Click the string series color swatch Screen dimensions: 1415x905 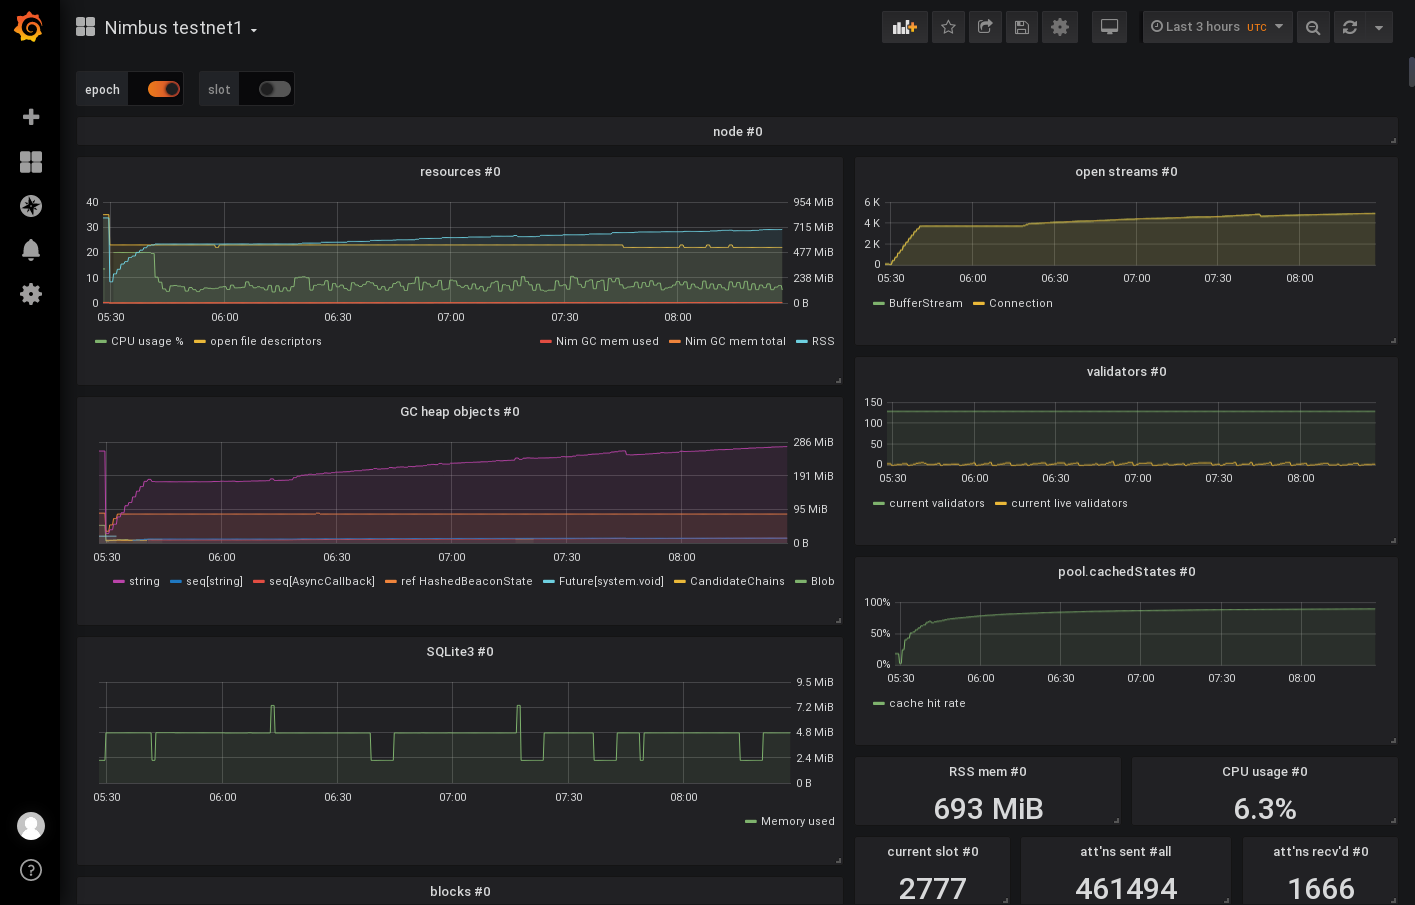119,581
